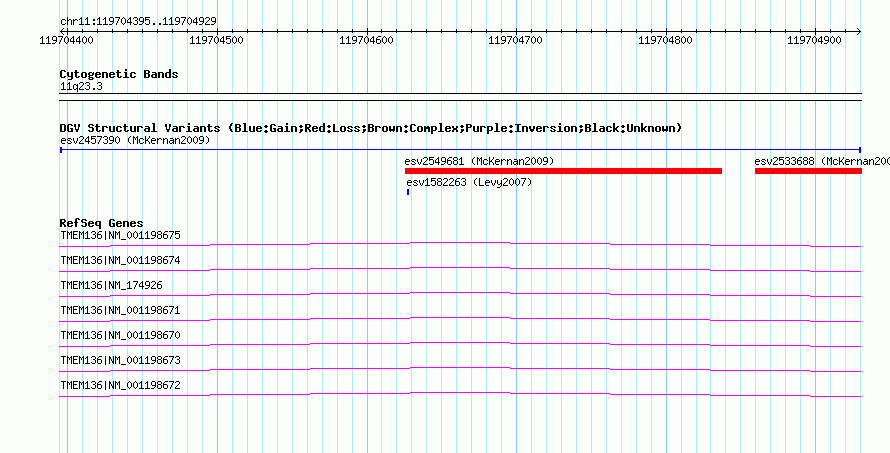Click the right arrowhead of the coordinate ruler

859,31
